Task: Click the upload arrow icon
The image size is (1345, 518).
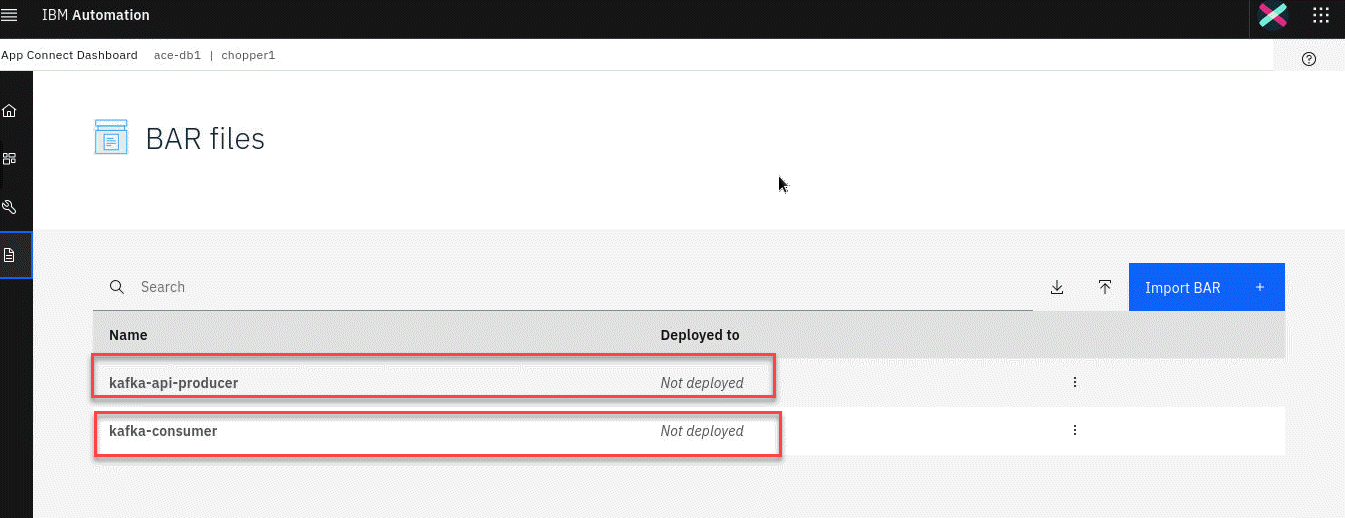Action: [x=1105, y=287]
